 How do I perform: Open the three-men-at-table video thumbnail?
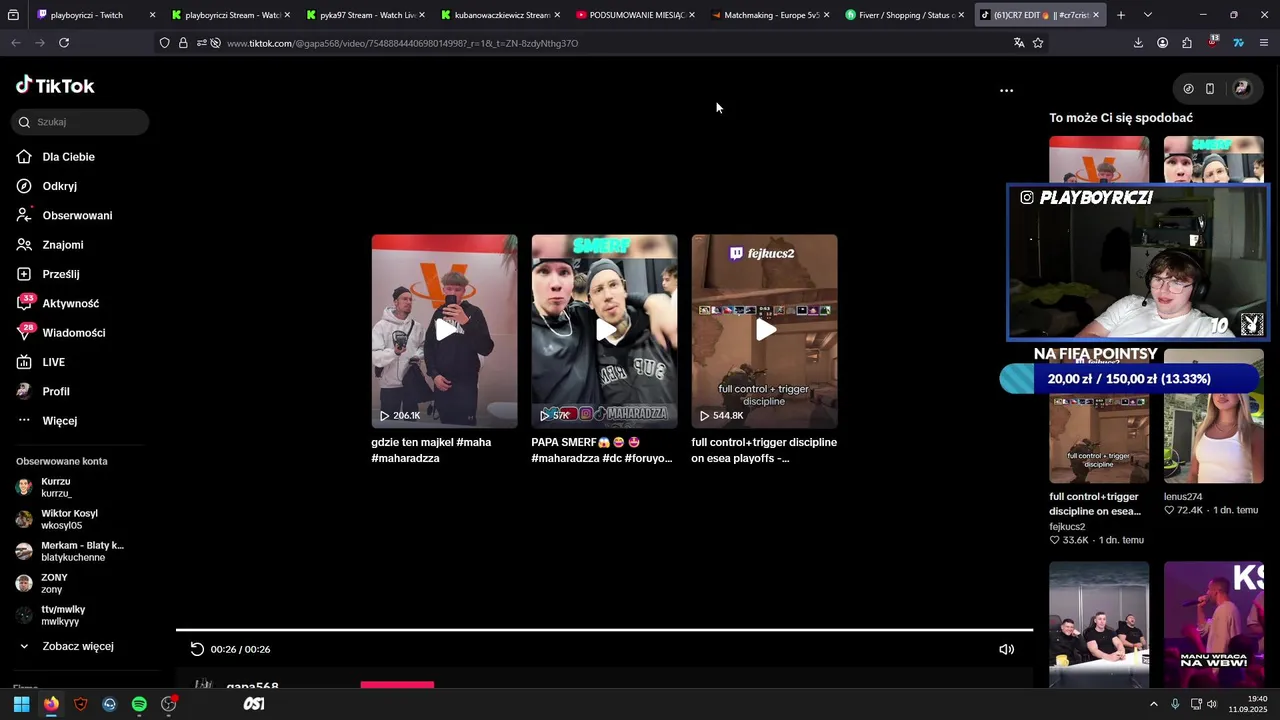[1099, 623]
